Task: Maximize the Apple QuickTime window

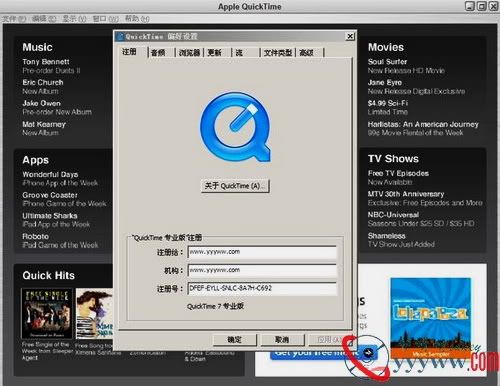Action: pos(482,6)
